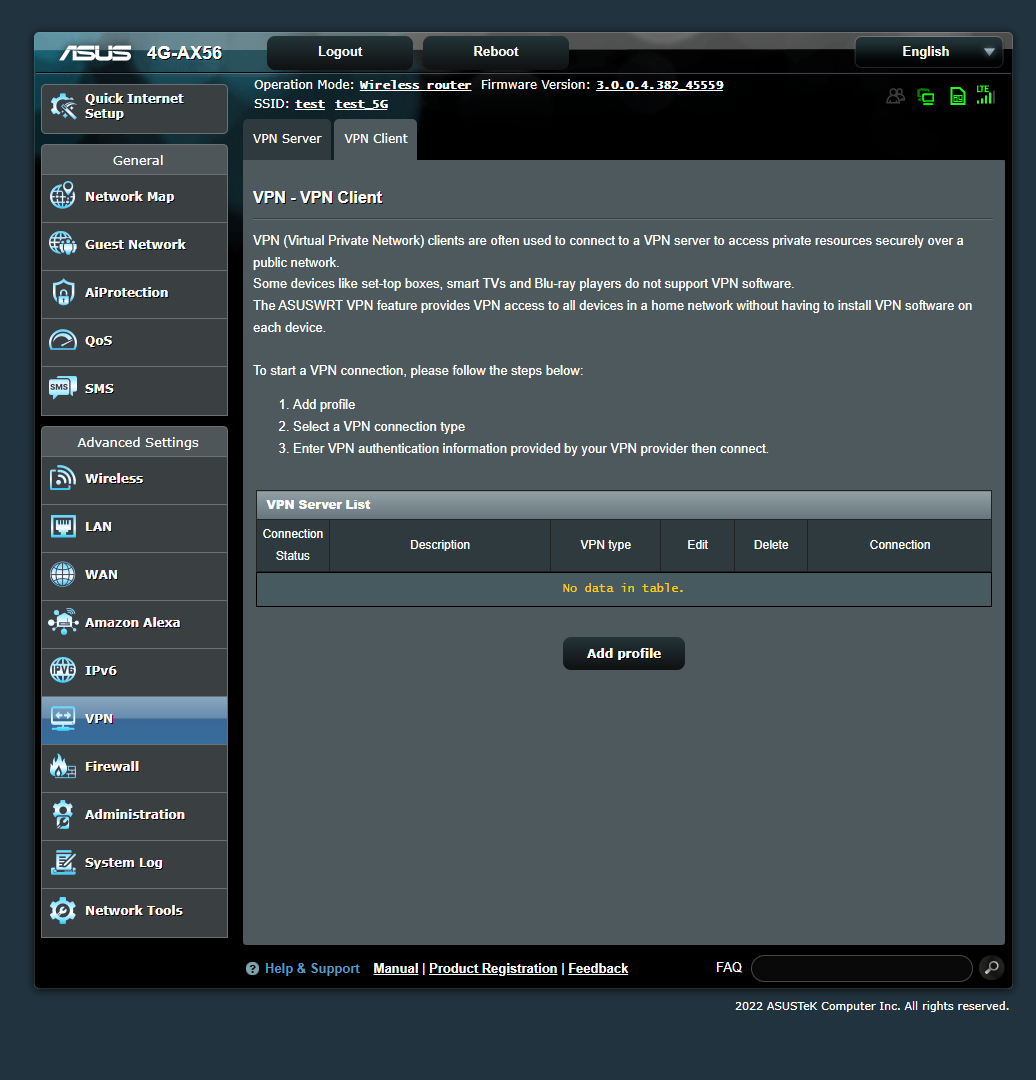Click the WAN globe icon

tap(63, 574)
